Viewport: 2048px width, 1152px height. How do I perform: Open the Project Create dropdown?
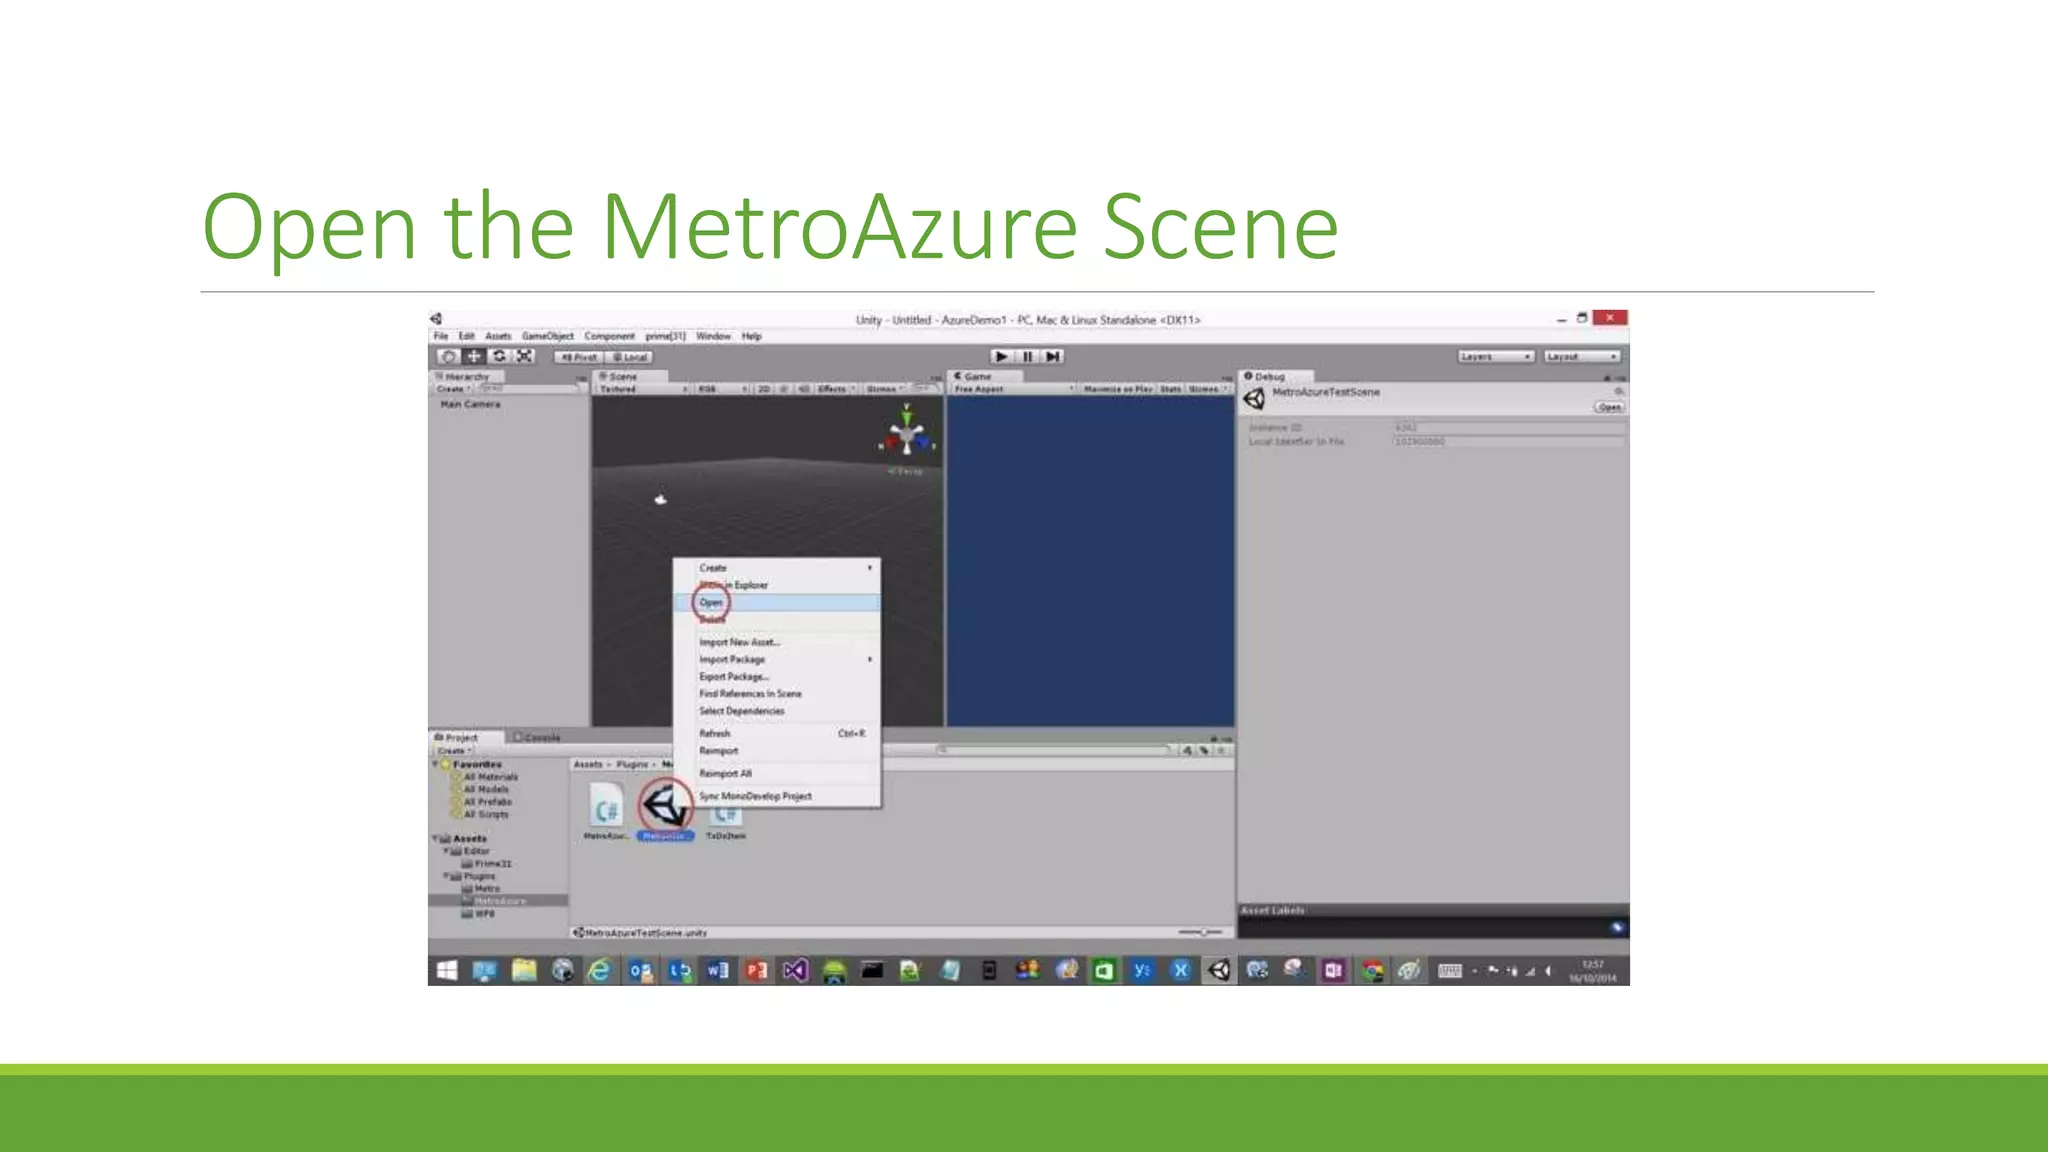click(454, 750)
